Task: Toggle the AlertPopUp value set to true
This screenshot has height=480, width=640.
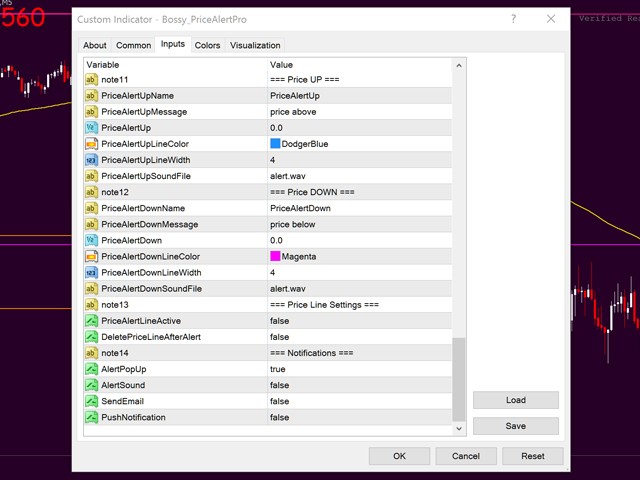Action: (x=359, y=369)
